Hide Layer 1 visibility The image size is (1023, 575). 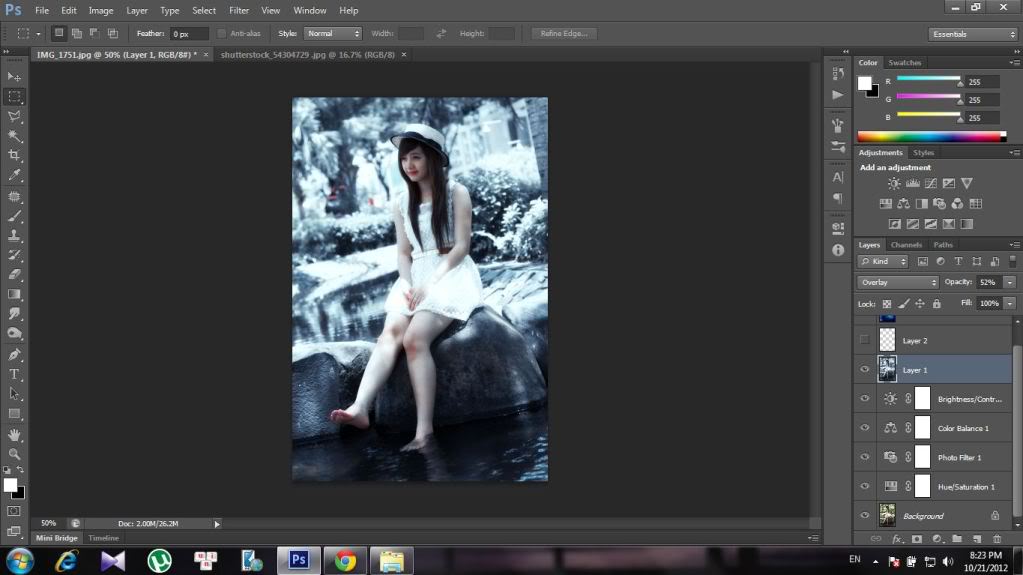coord(864,369)
